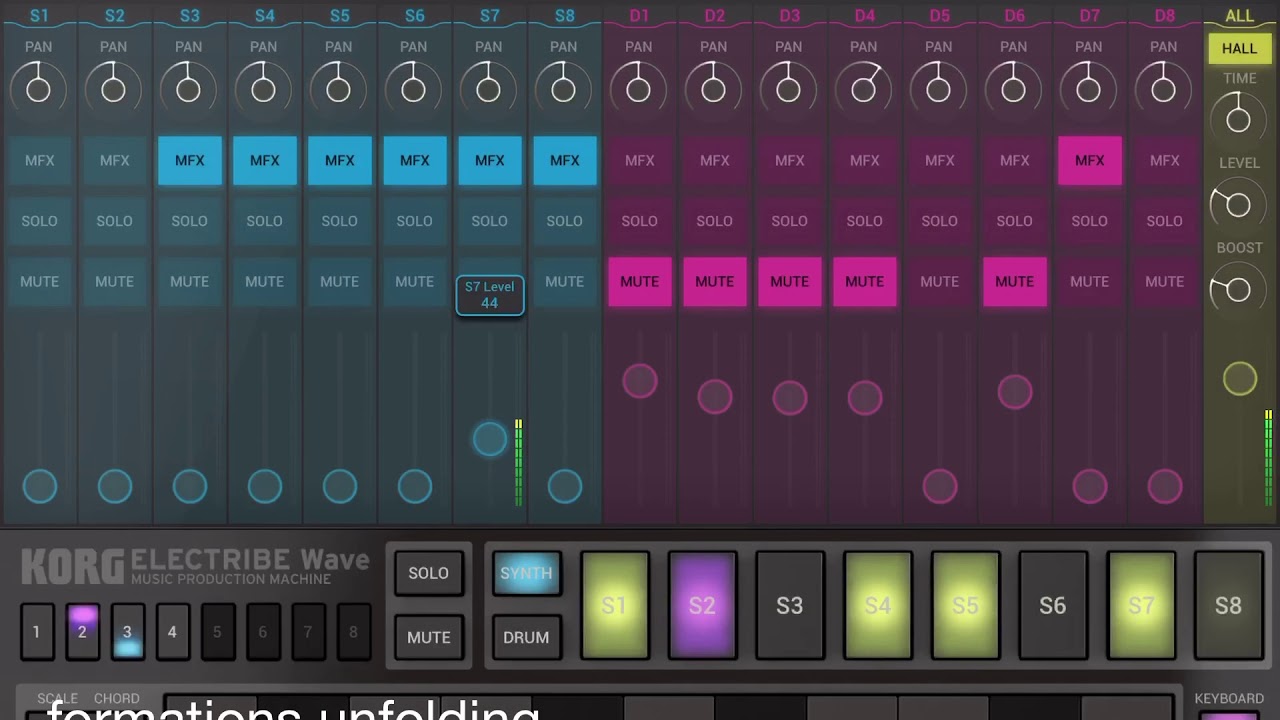Solo the D3 drum channel

point(789,221)
